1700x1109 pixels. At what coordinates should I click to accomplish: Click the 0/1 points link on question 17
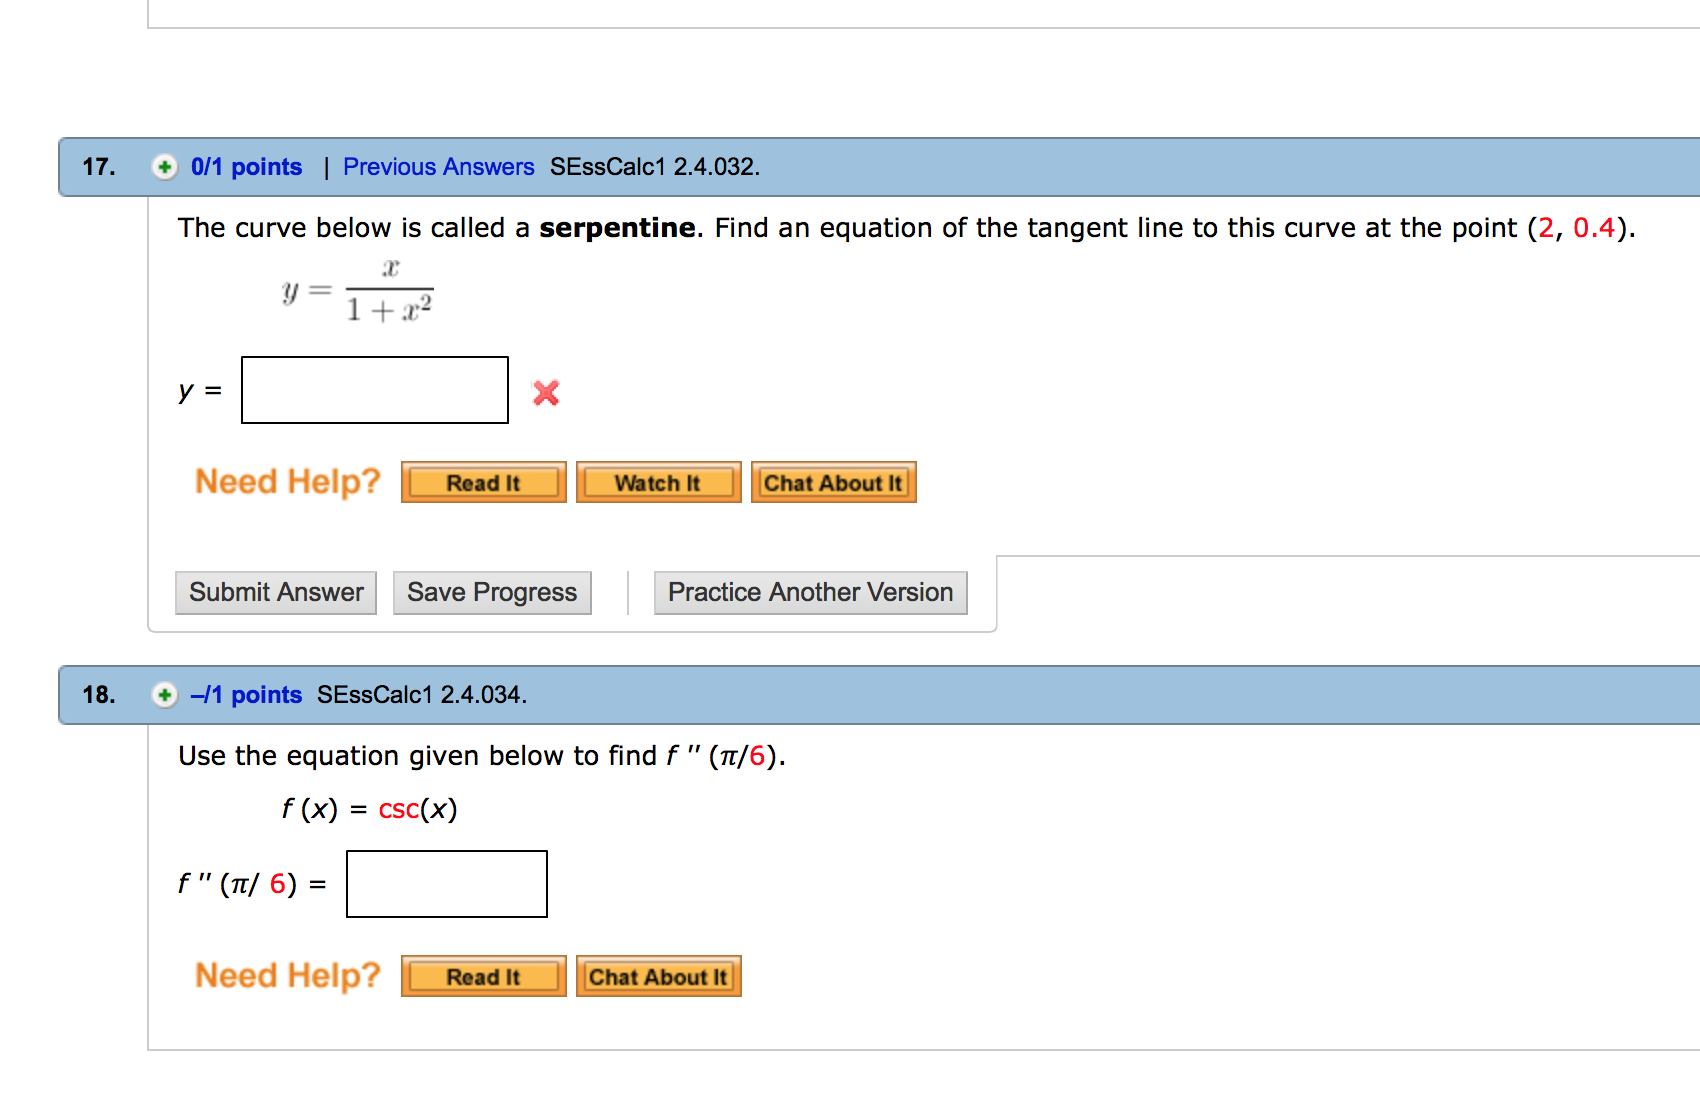[x=246, y=166]
